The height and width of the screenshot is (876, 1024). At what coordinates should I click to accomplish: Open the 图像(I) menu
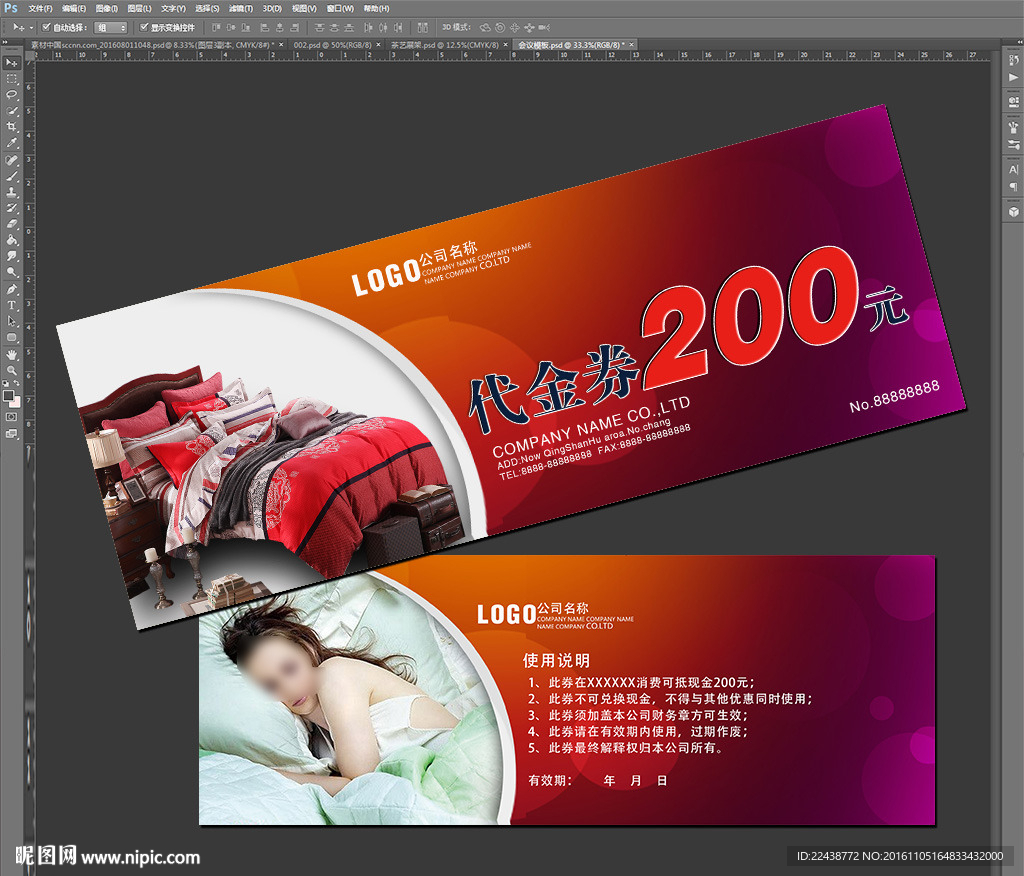tap(106, 8)
